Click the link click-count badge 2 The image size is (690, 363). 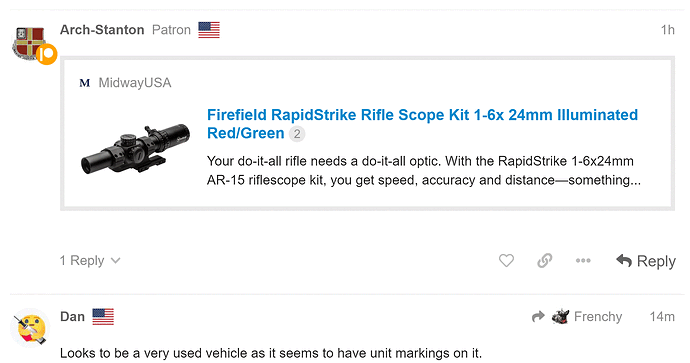(297, 134)
